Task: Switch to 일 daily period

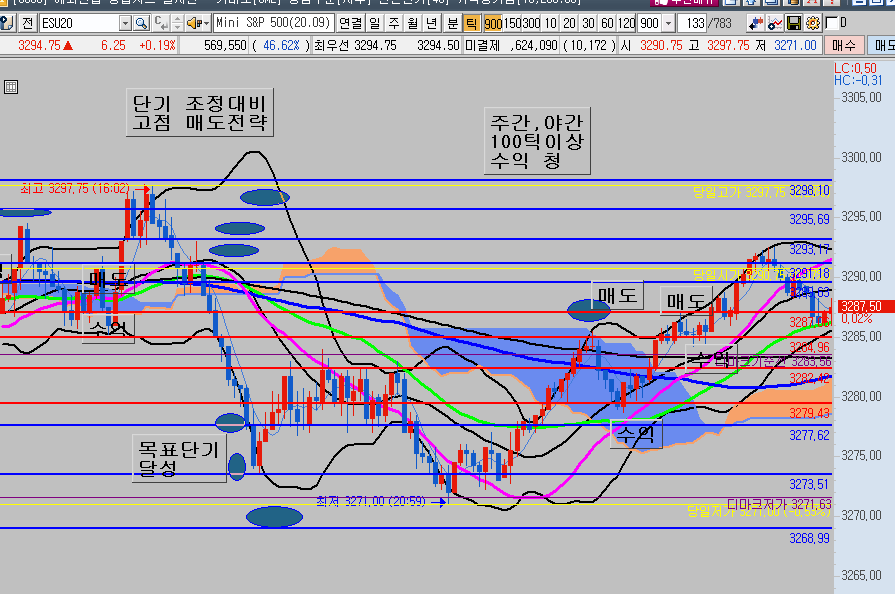Action: (374, 23)
